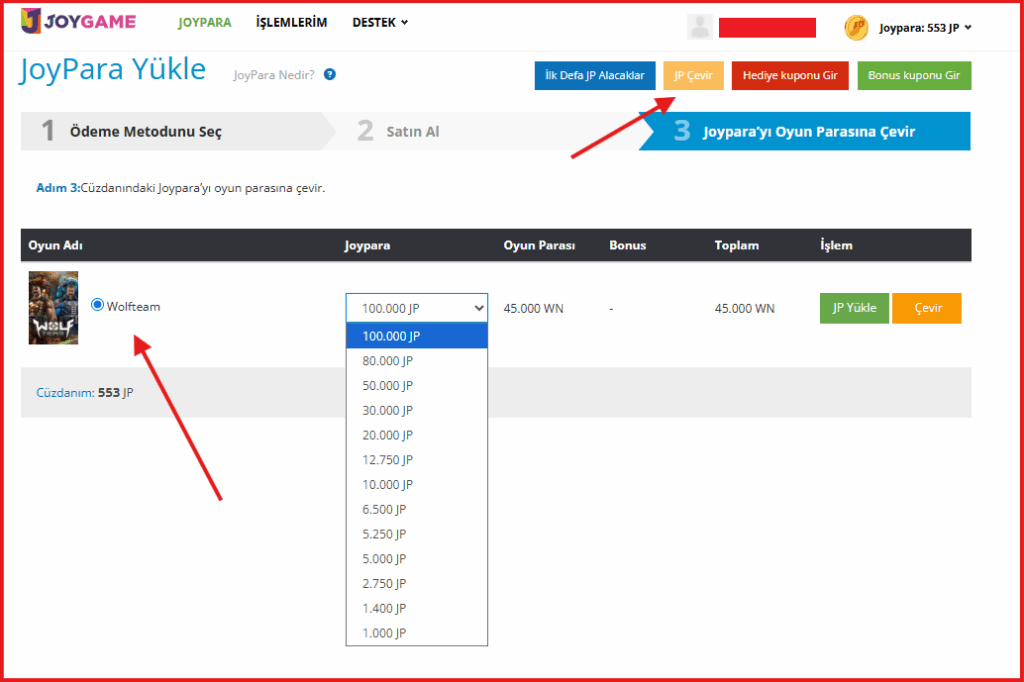
Task: Choose 1.400 JP from the list
Action: [417, 609]
